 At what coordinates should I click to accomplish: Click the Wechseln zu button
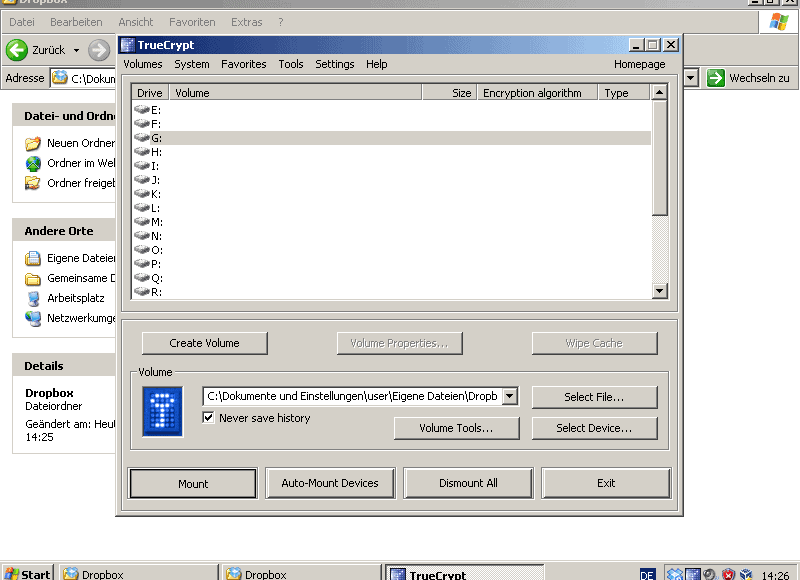point(748,78)
